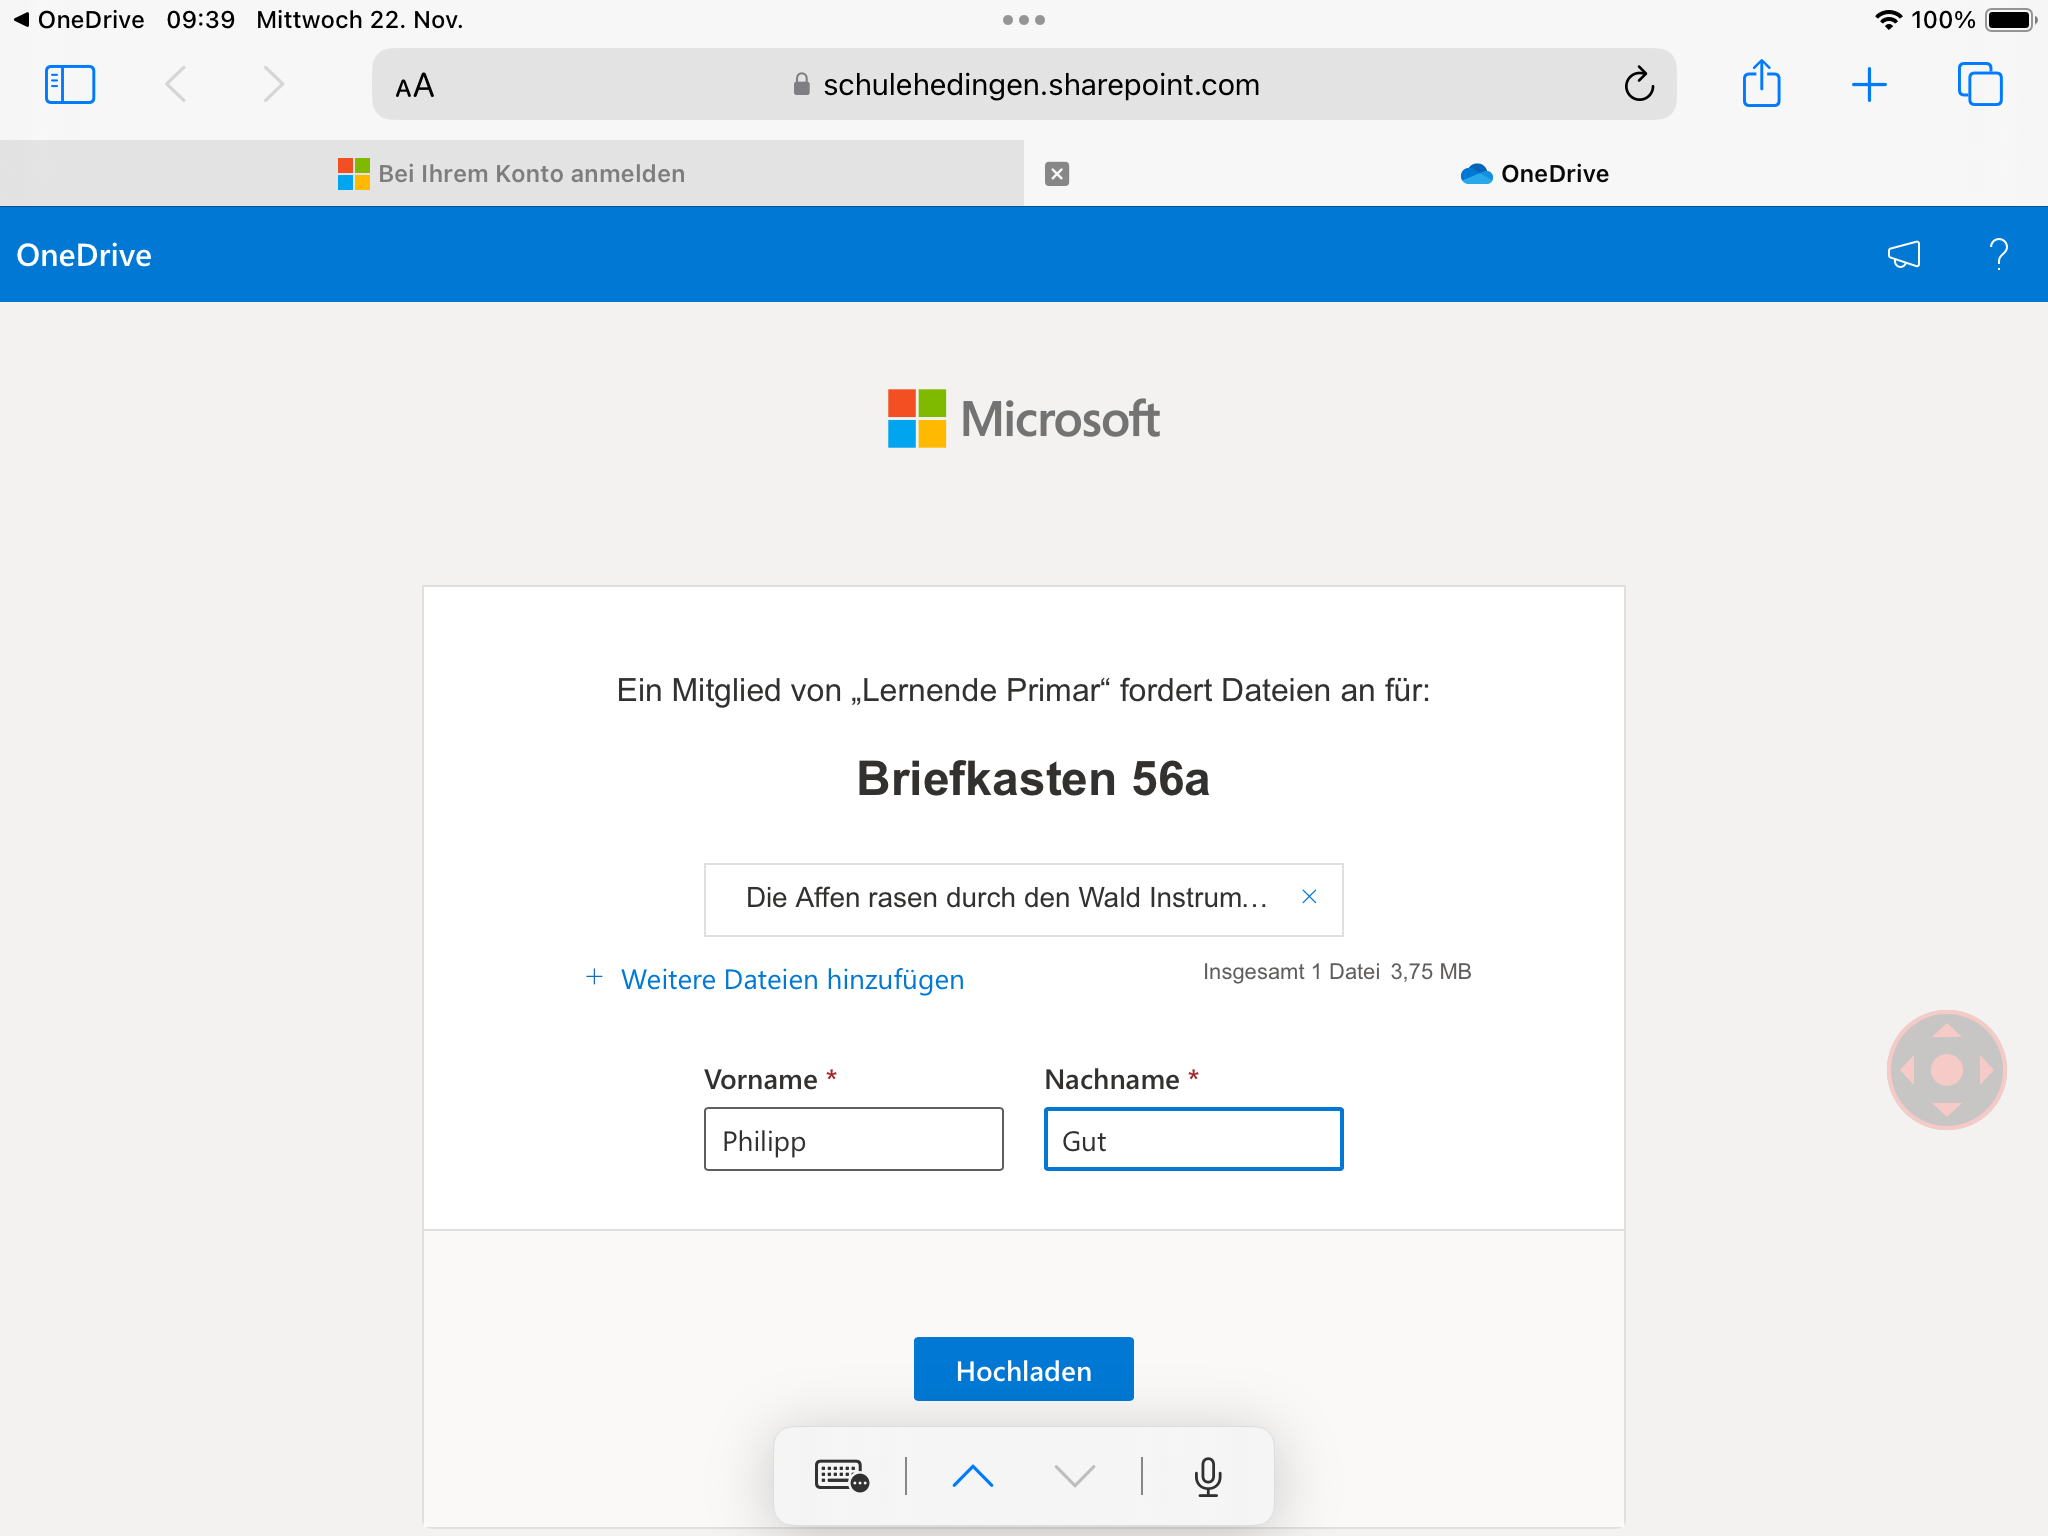Open the OneDrive feedback megaphone icon
Screen dimensions: 2048x1536
pyautogui.click(x=1904, y=255)
